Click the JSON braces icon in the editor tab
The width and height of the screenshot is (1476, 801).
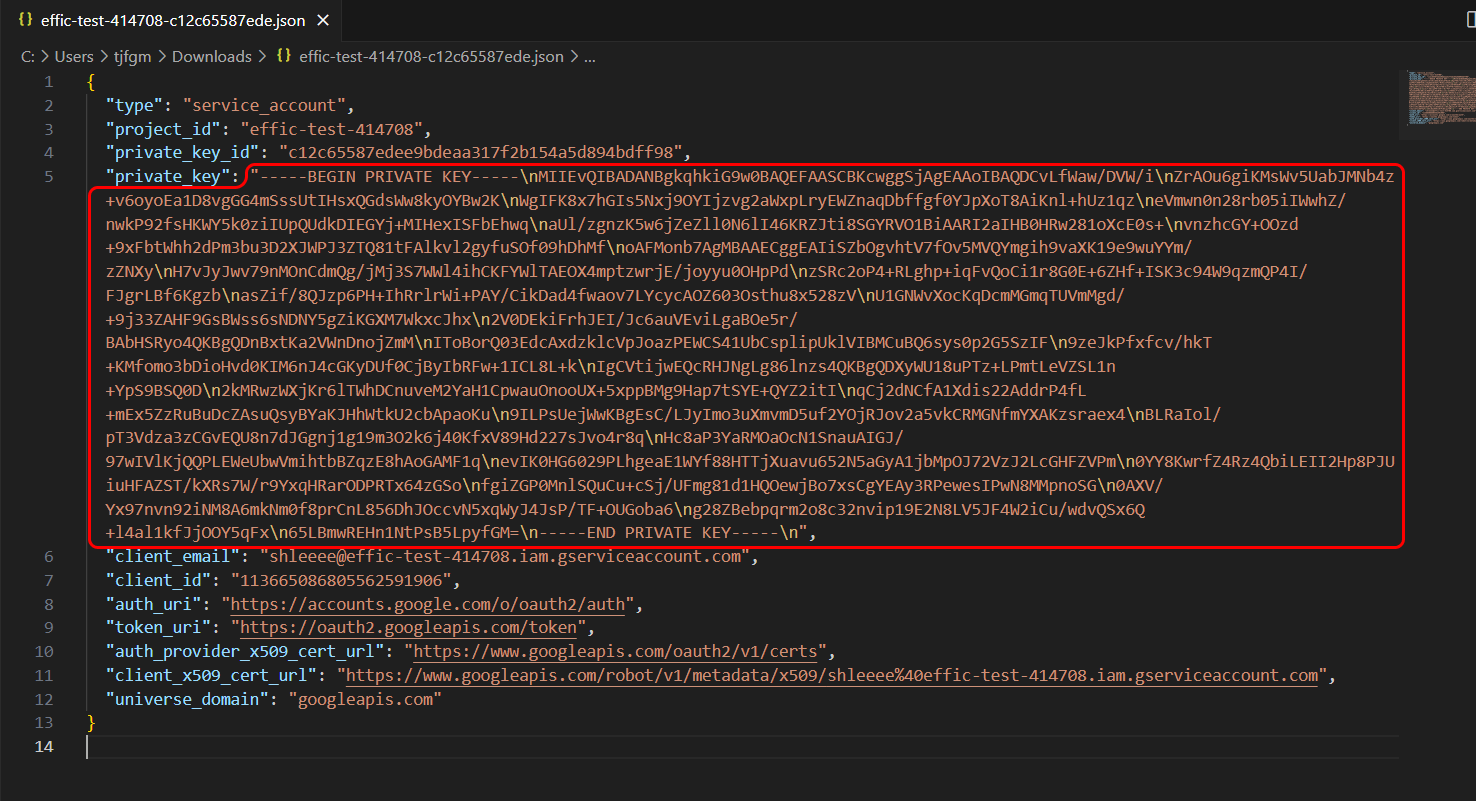[23, 20]
